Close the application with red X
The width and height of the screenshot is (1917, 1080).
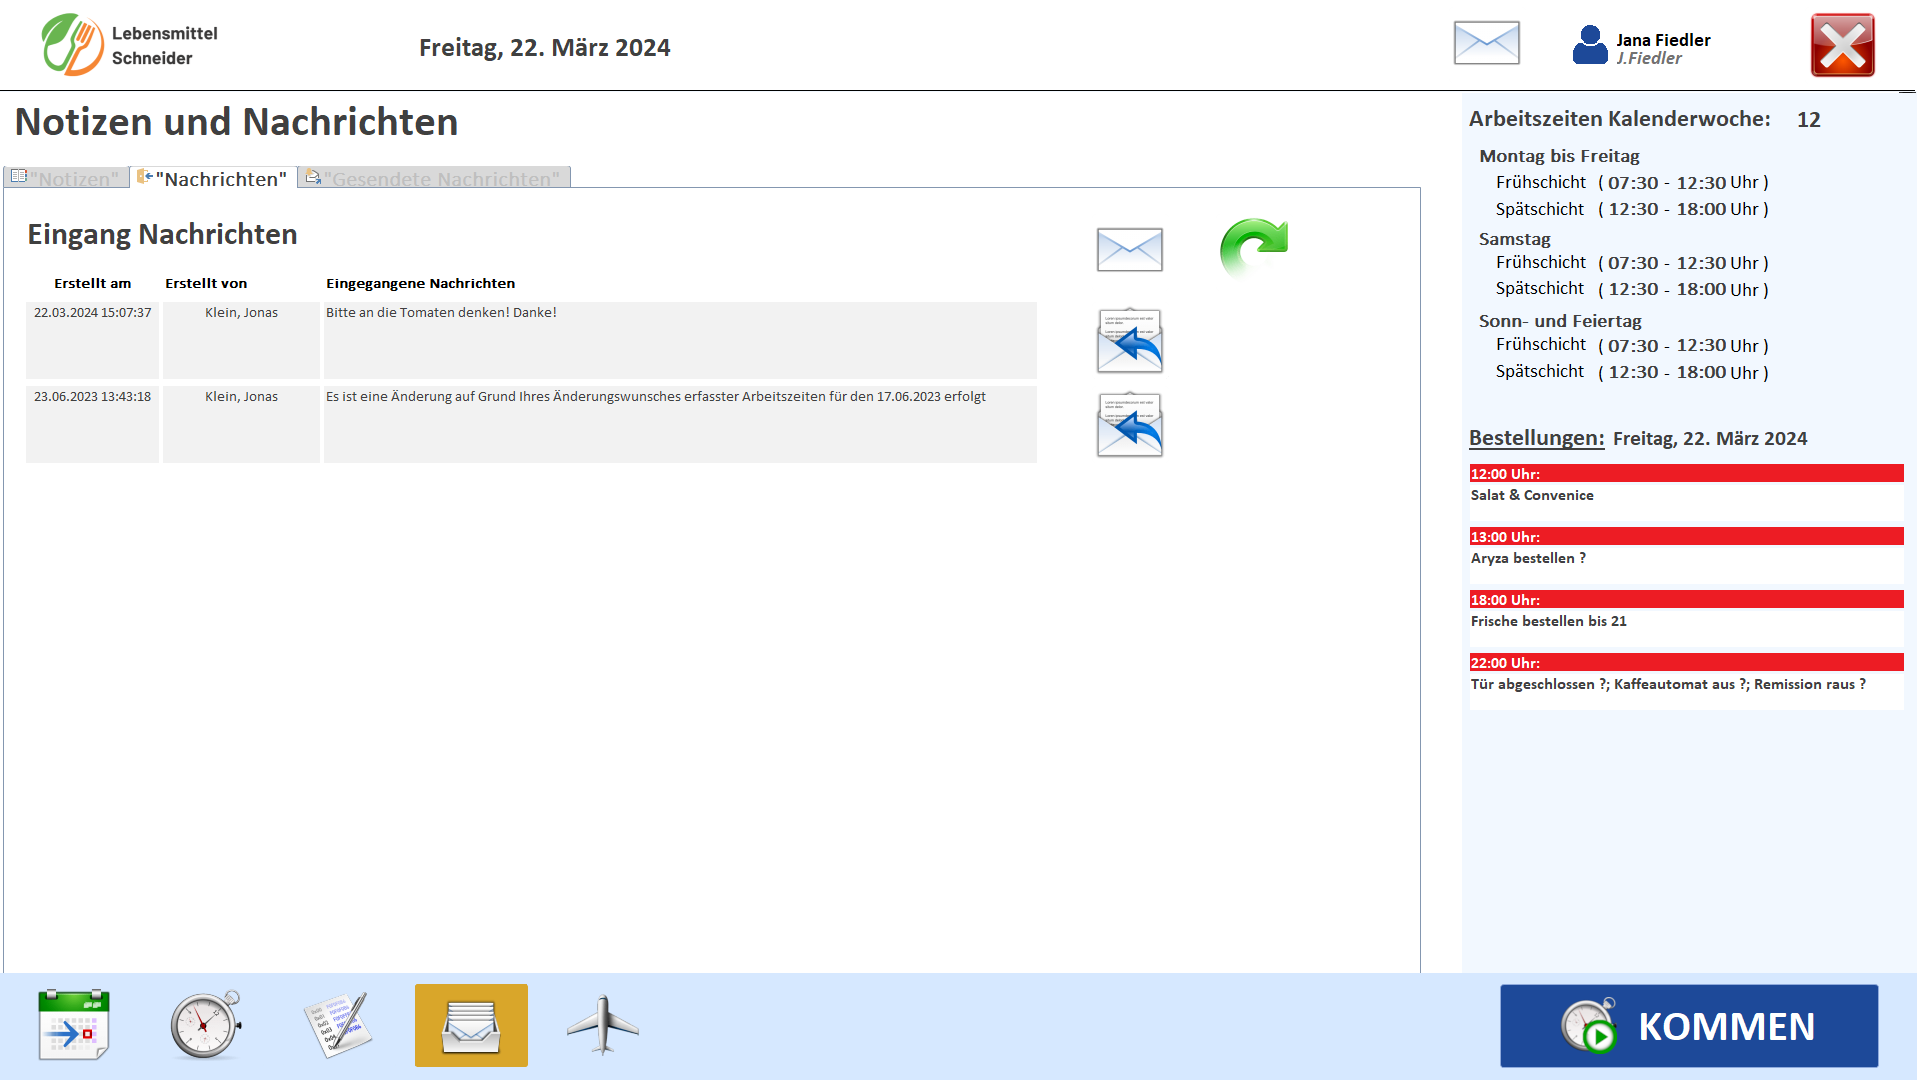tap(1842, 46)
